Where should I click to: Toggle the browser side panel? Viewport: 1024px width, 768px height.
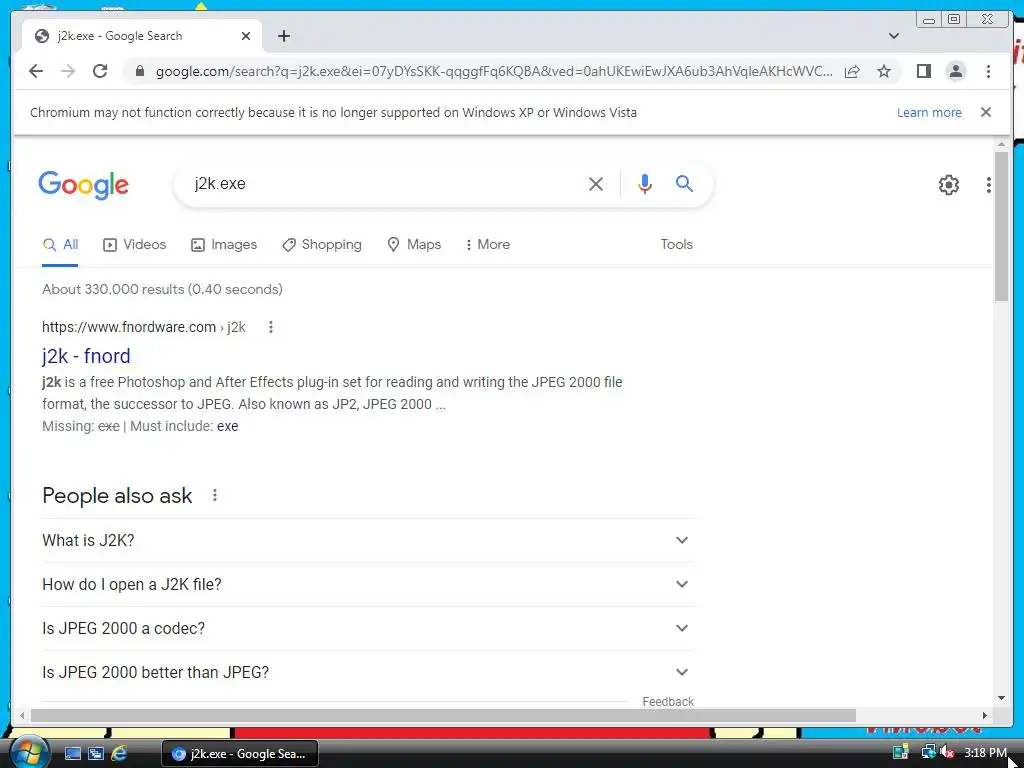click(923, 71)
